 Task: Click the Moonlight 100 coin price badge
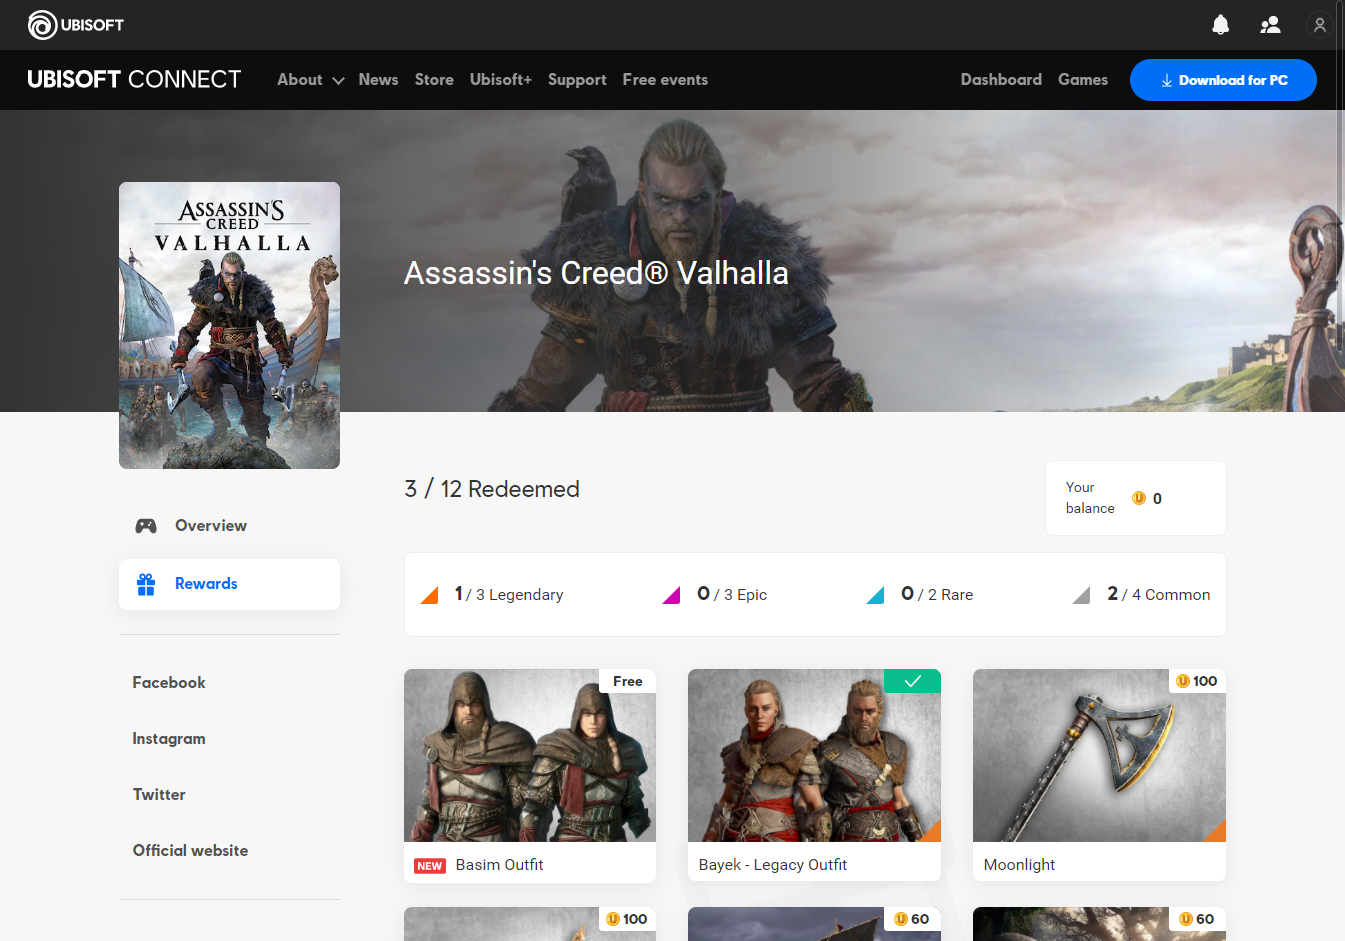1197,681
